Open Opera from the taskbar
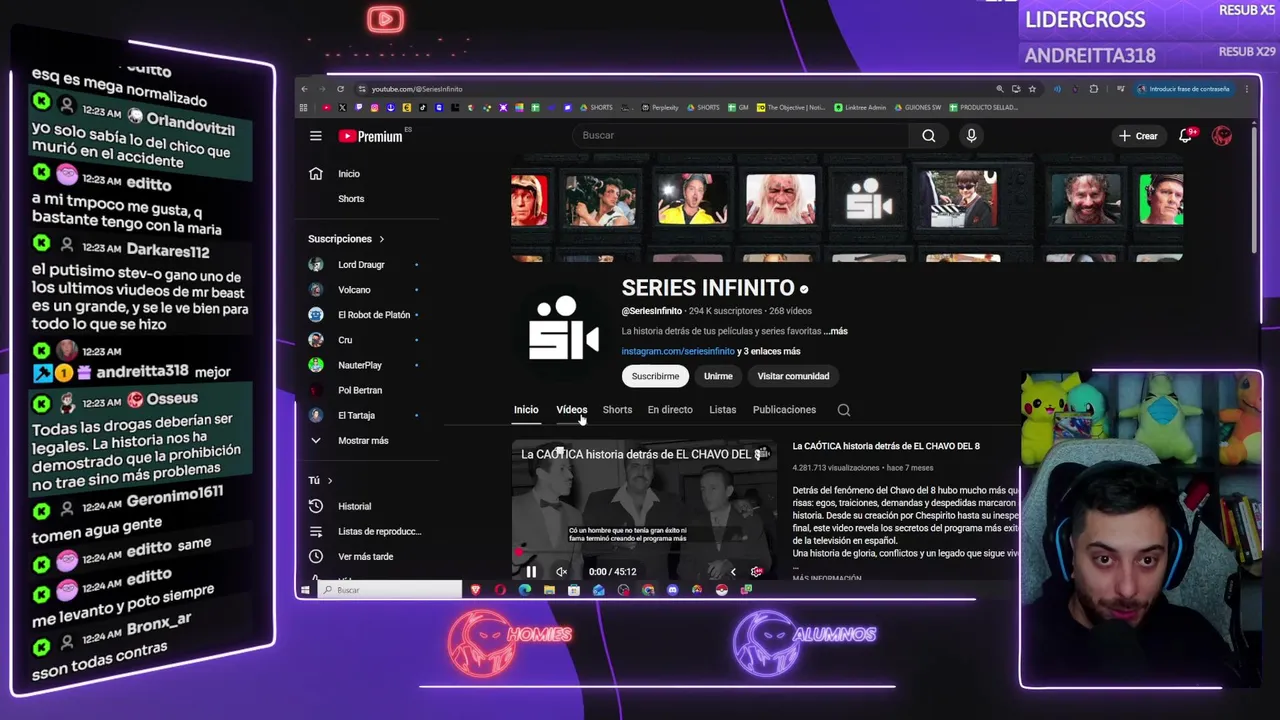 [x=500, y=590]
